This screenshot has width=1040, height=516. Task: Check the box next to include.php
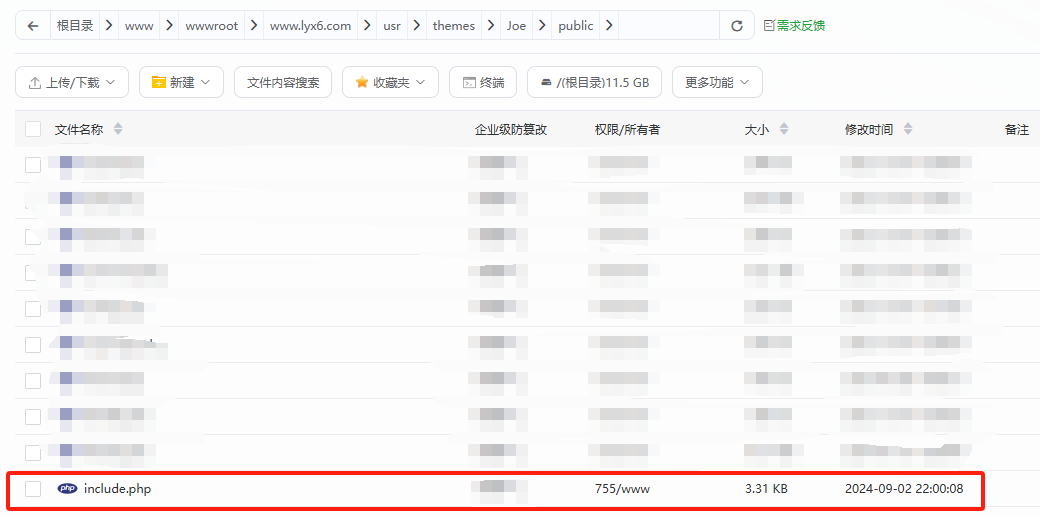tap(33, 489)
